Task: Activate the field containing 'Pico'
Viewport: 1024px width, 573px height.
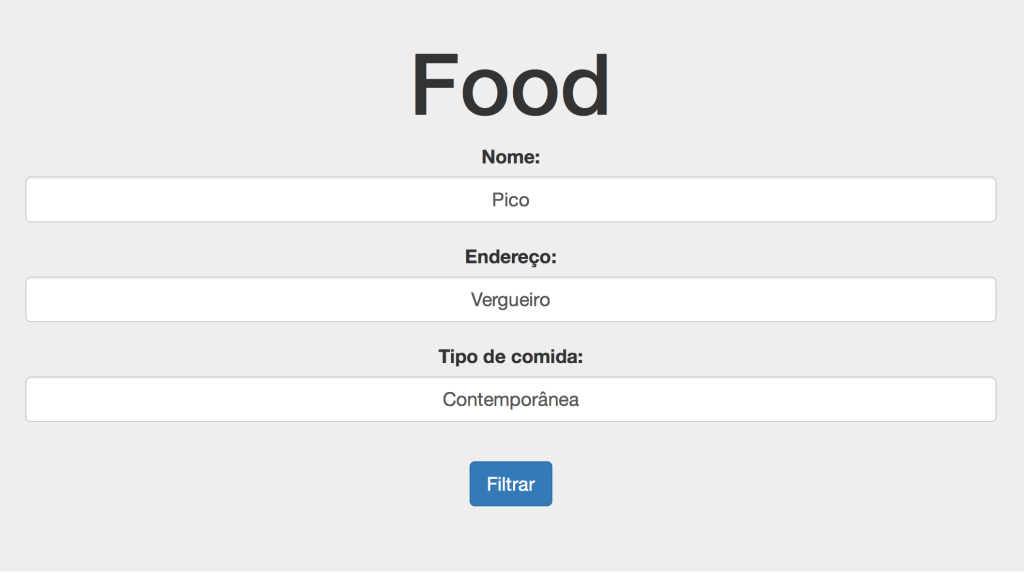Action: [x=510, y=200]
